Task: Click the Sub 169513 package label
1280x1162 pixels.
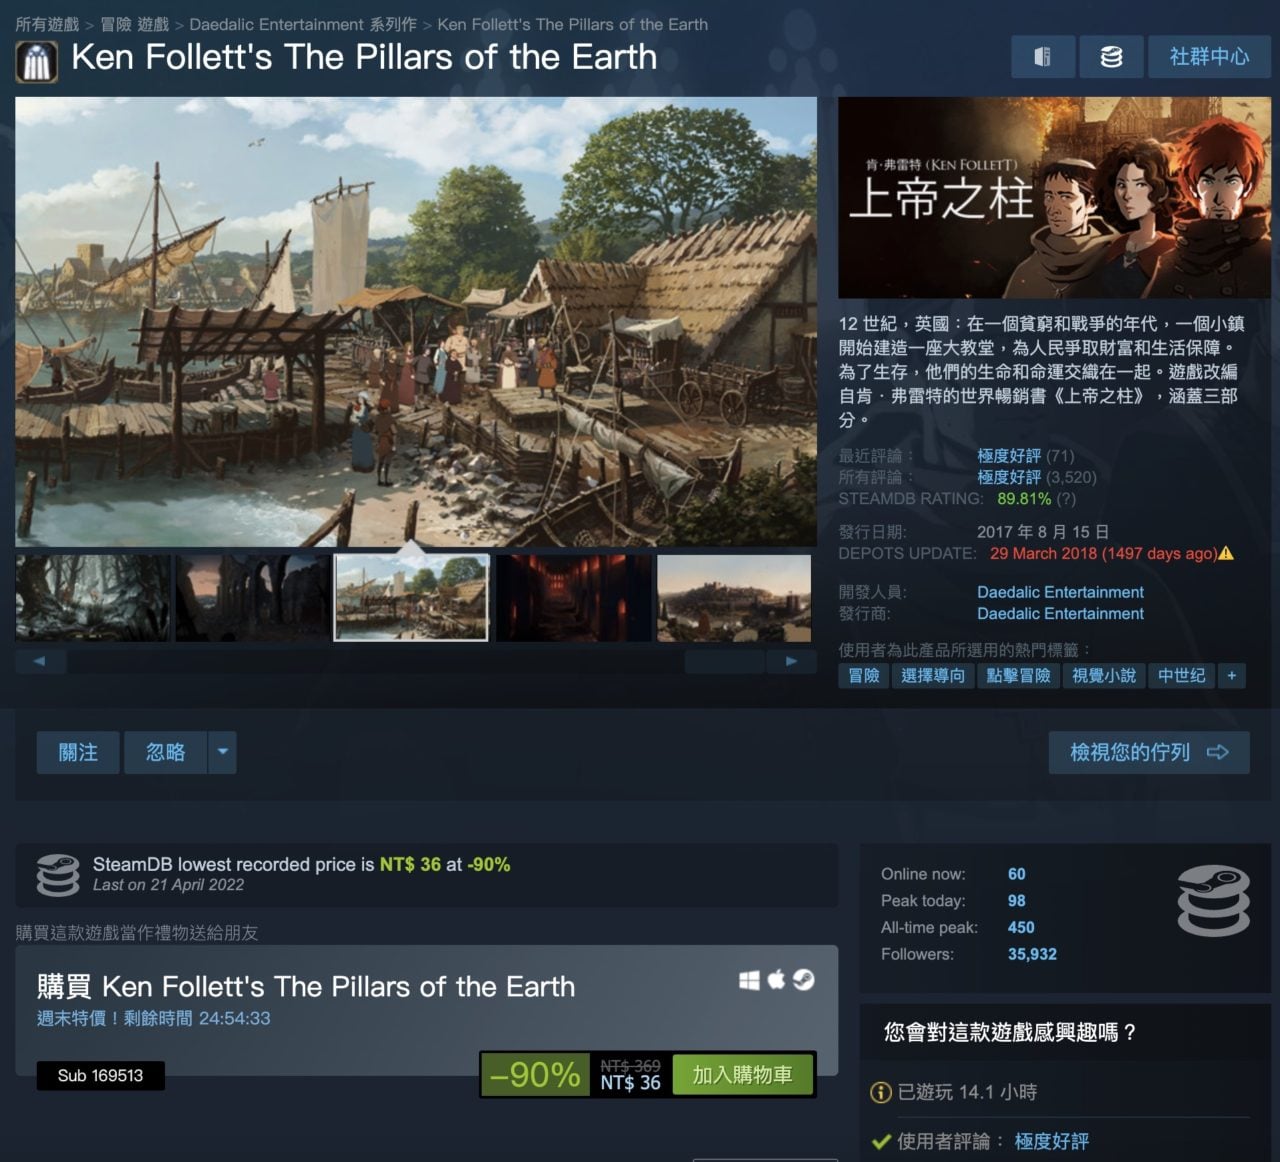Action: click(x=100, y=1075)
